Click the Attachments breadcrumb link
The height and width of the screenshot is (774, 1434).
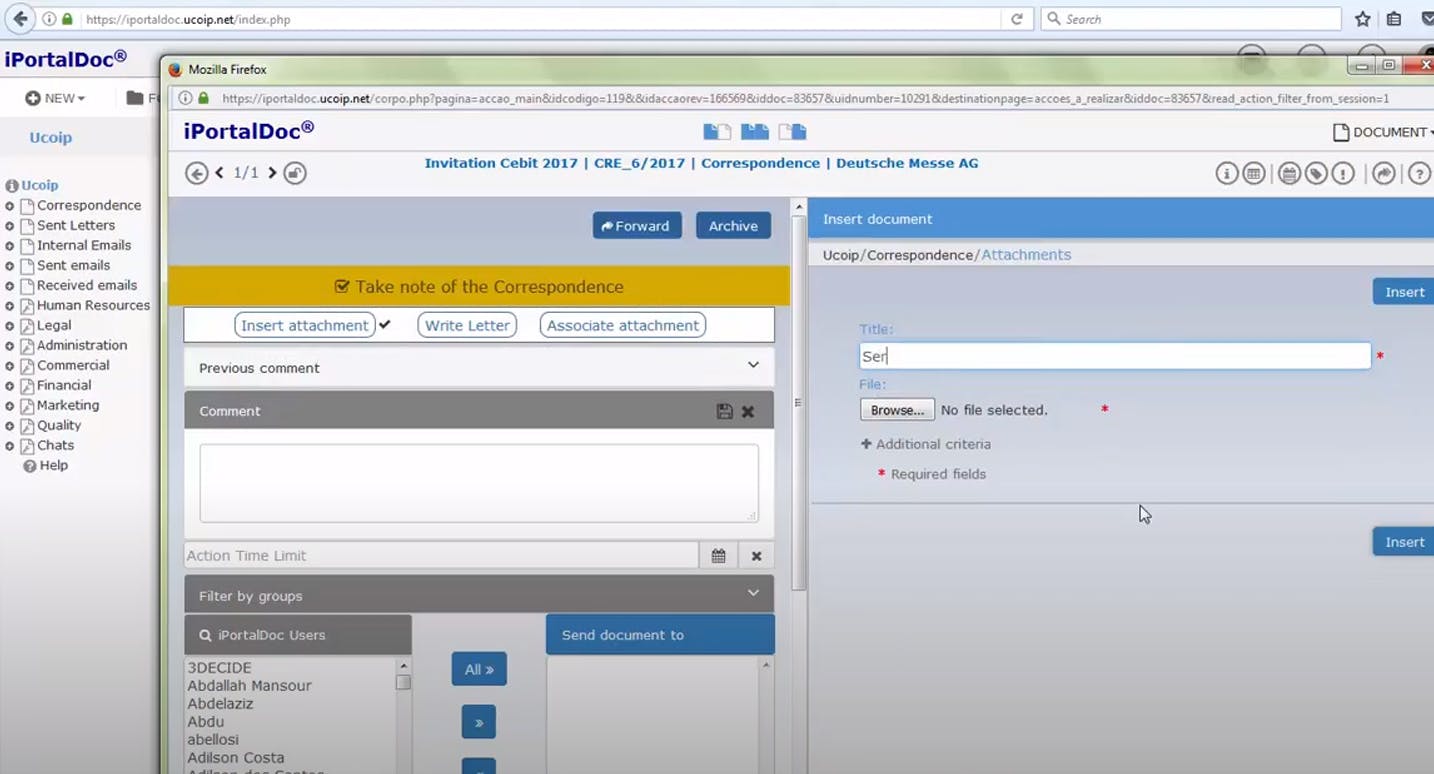(1026, 255)
